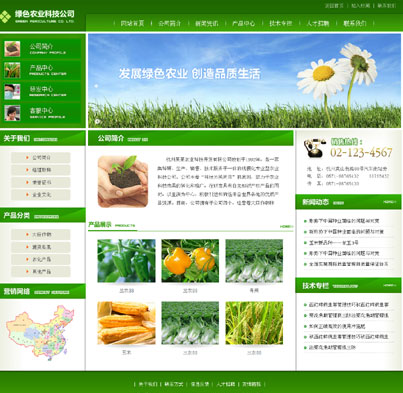Click the green diamond company logo icon

tap(5, 17)
